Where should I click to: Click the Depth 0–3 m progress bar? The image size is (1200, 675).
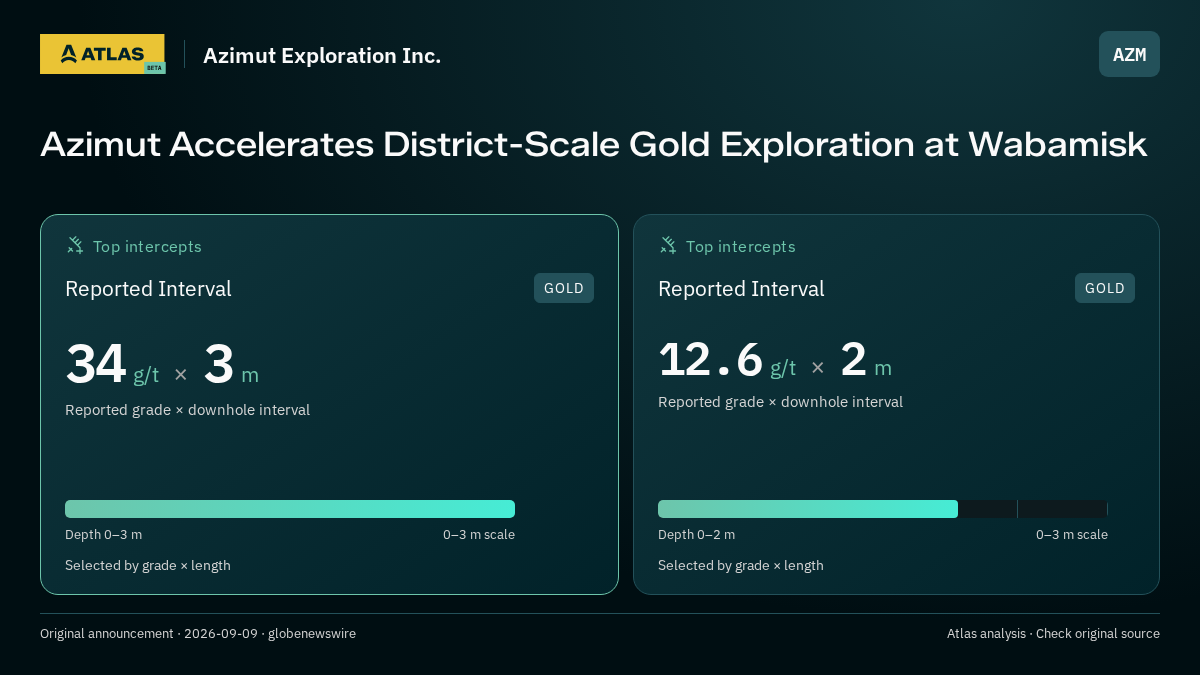click(x=290, y=509)
